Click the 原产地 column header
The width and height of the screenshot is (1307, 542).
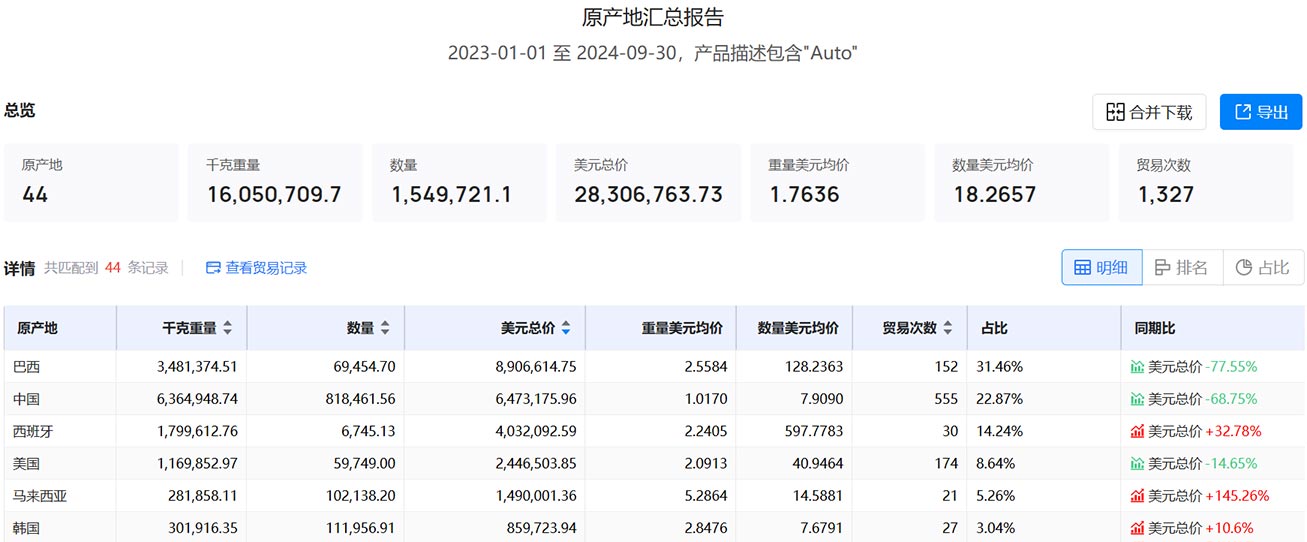coord(60,328)
